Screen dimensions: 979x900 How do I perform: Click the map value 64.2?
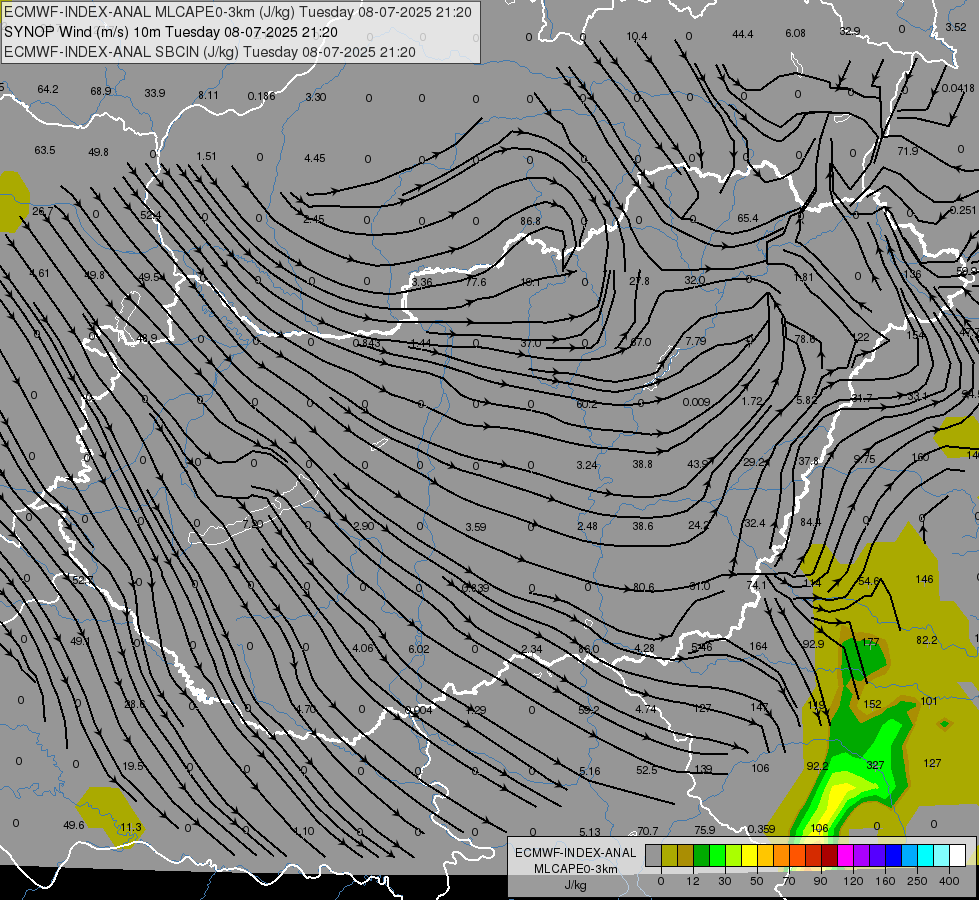tap(47, 89)
